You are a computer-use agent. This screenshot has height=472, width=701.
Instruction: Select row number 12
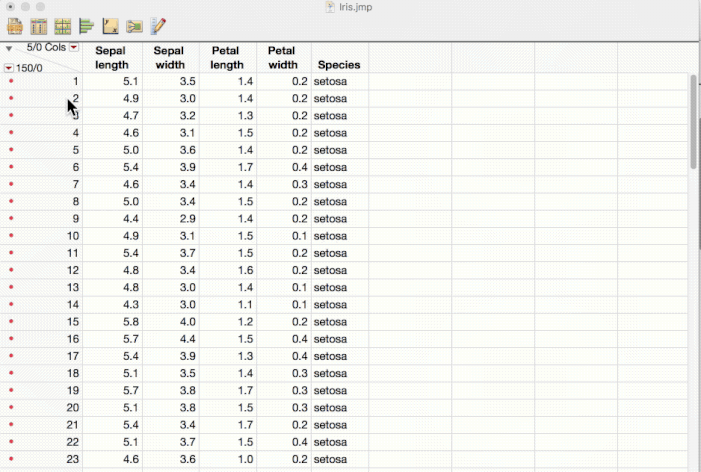pos(73,270)
